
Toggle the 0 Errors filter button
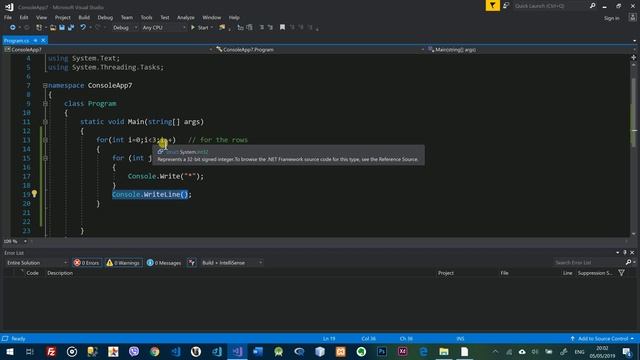pos(87,263)
